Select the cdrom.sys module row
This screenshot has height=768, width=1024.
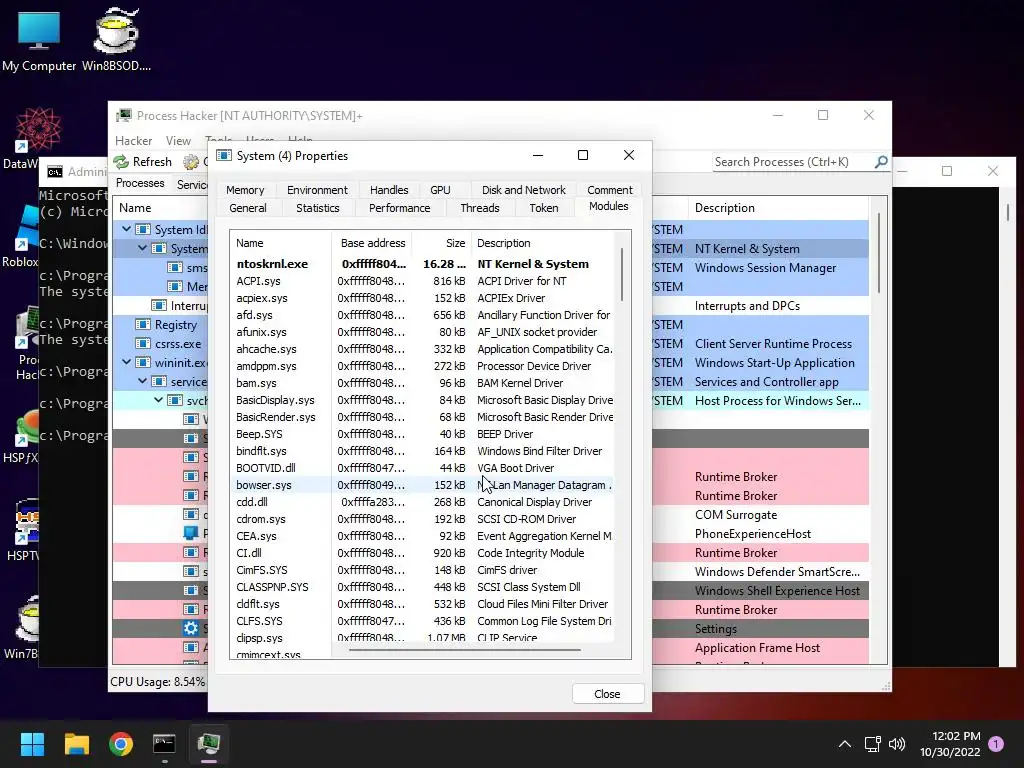[x=422, y=519]
